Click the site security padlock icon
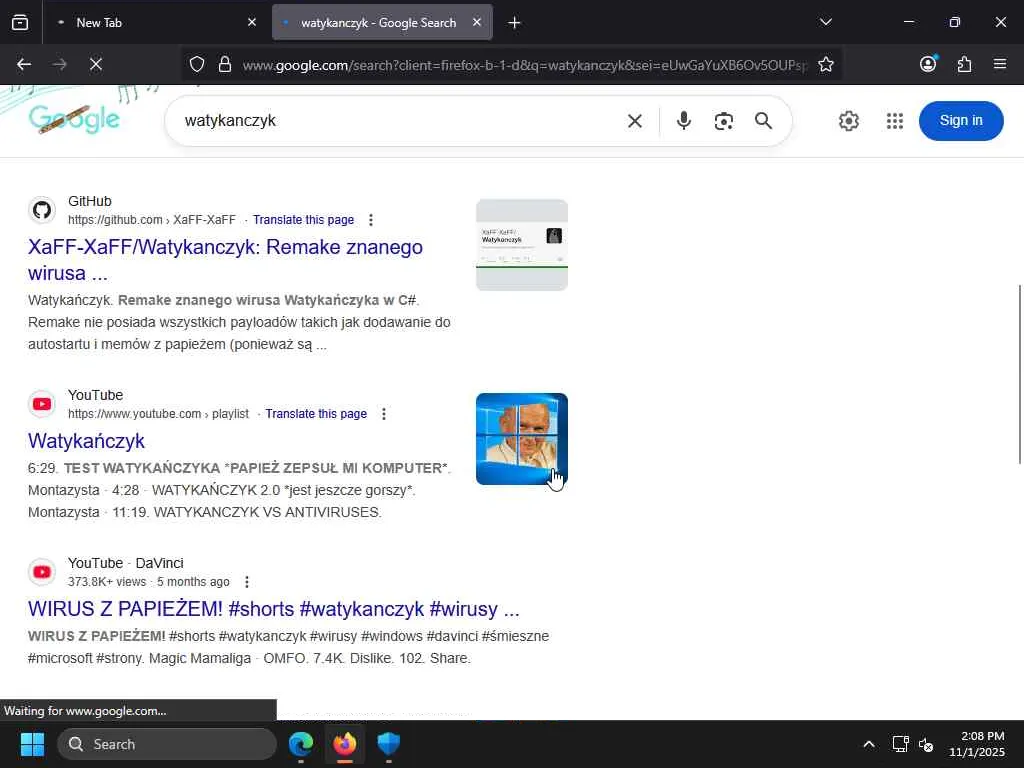1024x768 pixels. (x=225, y=64)
